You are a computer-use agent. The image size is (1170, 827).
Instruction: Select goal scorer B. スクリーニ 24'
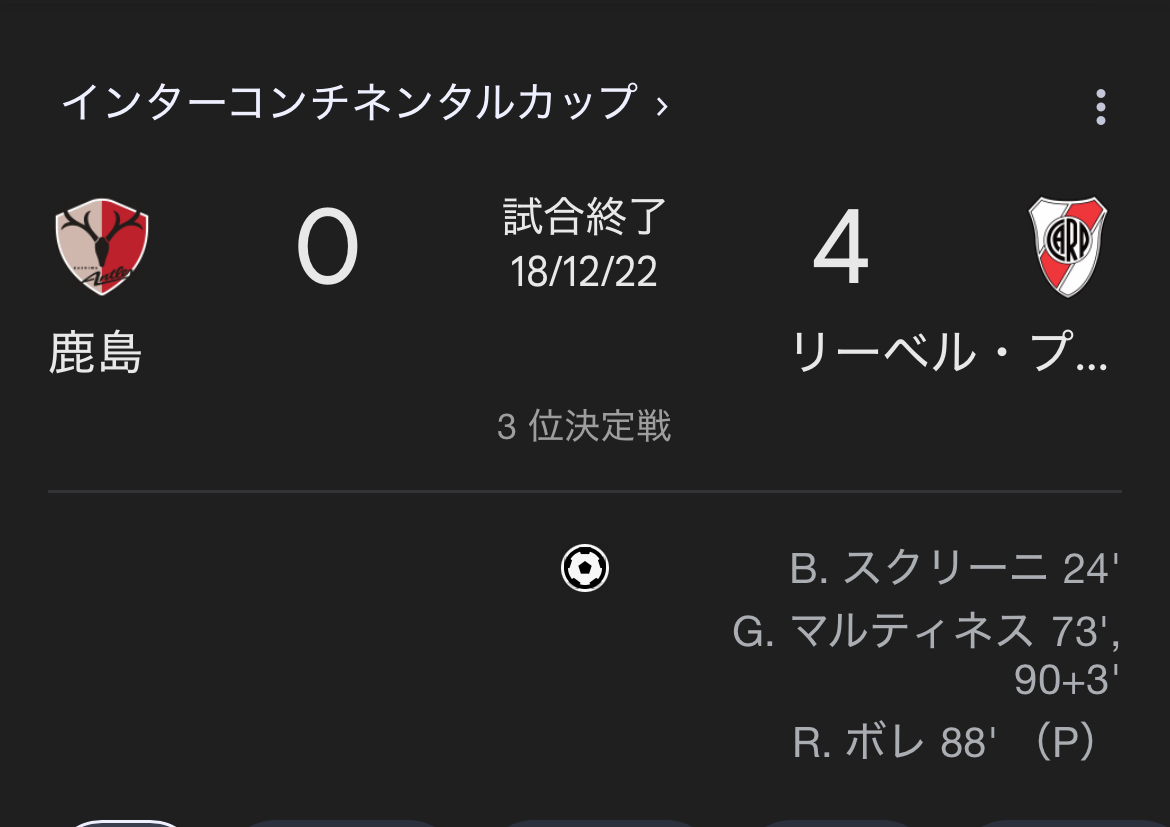(x=953, y=569)
